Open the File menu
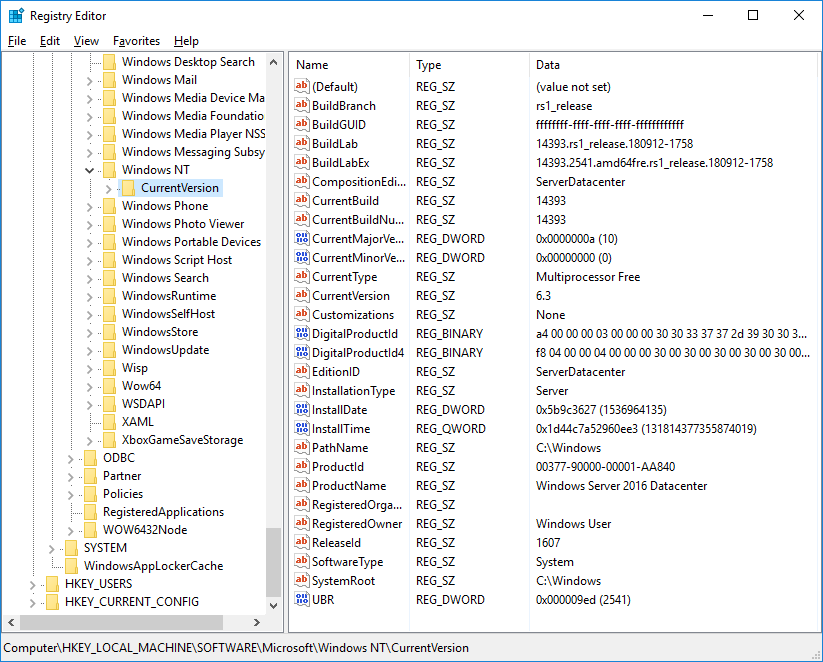 point(17,41)
